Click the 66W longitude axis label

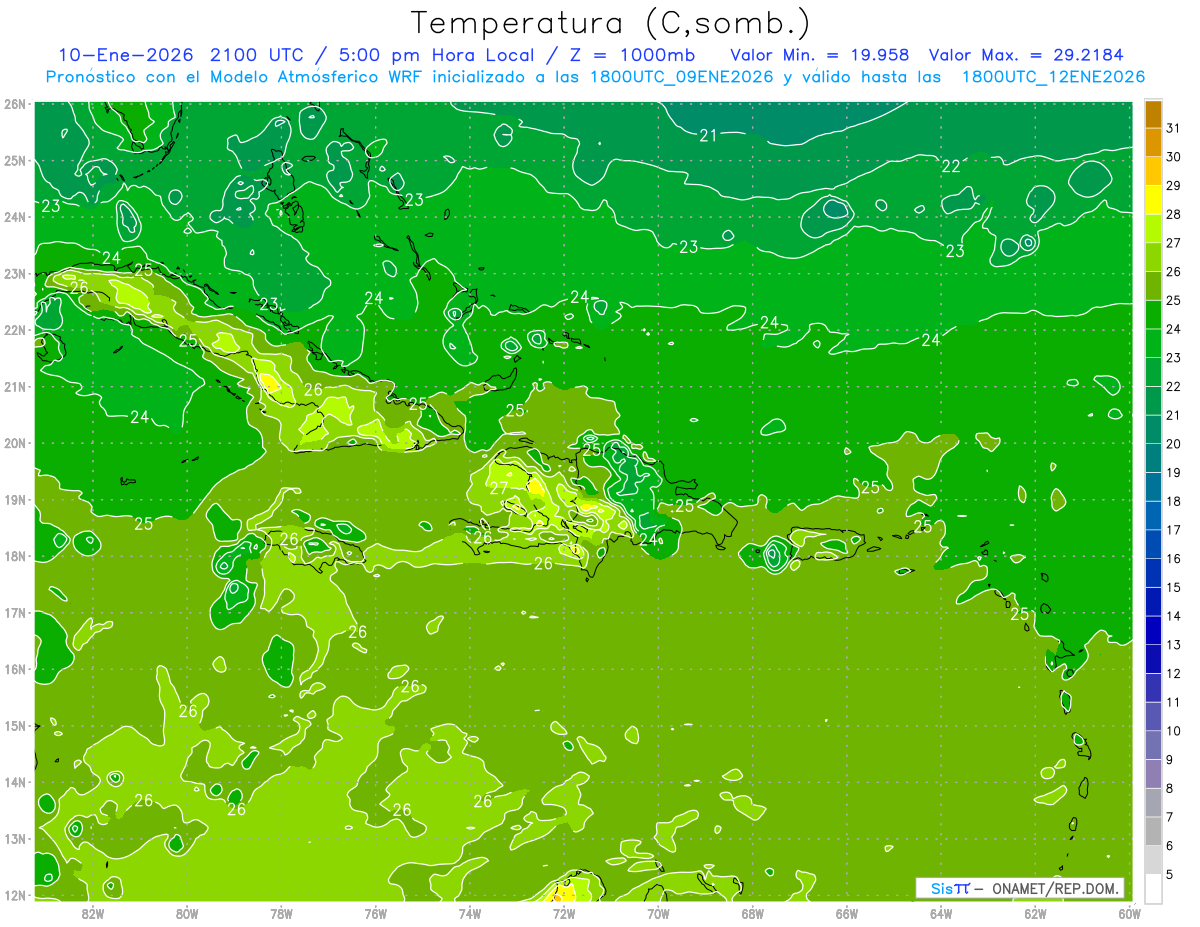[847, 913]
